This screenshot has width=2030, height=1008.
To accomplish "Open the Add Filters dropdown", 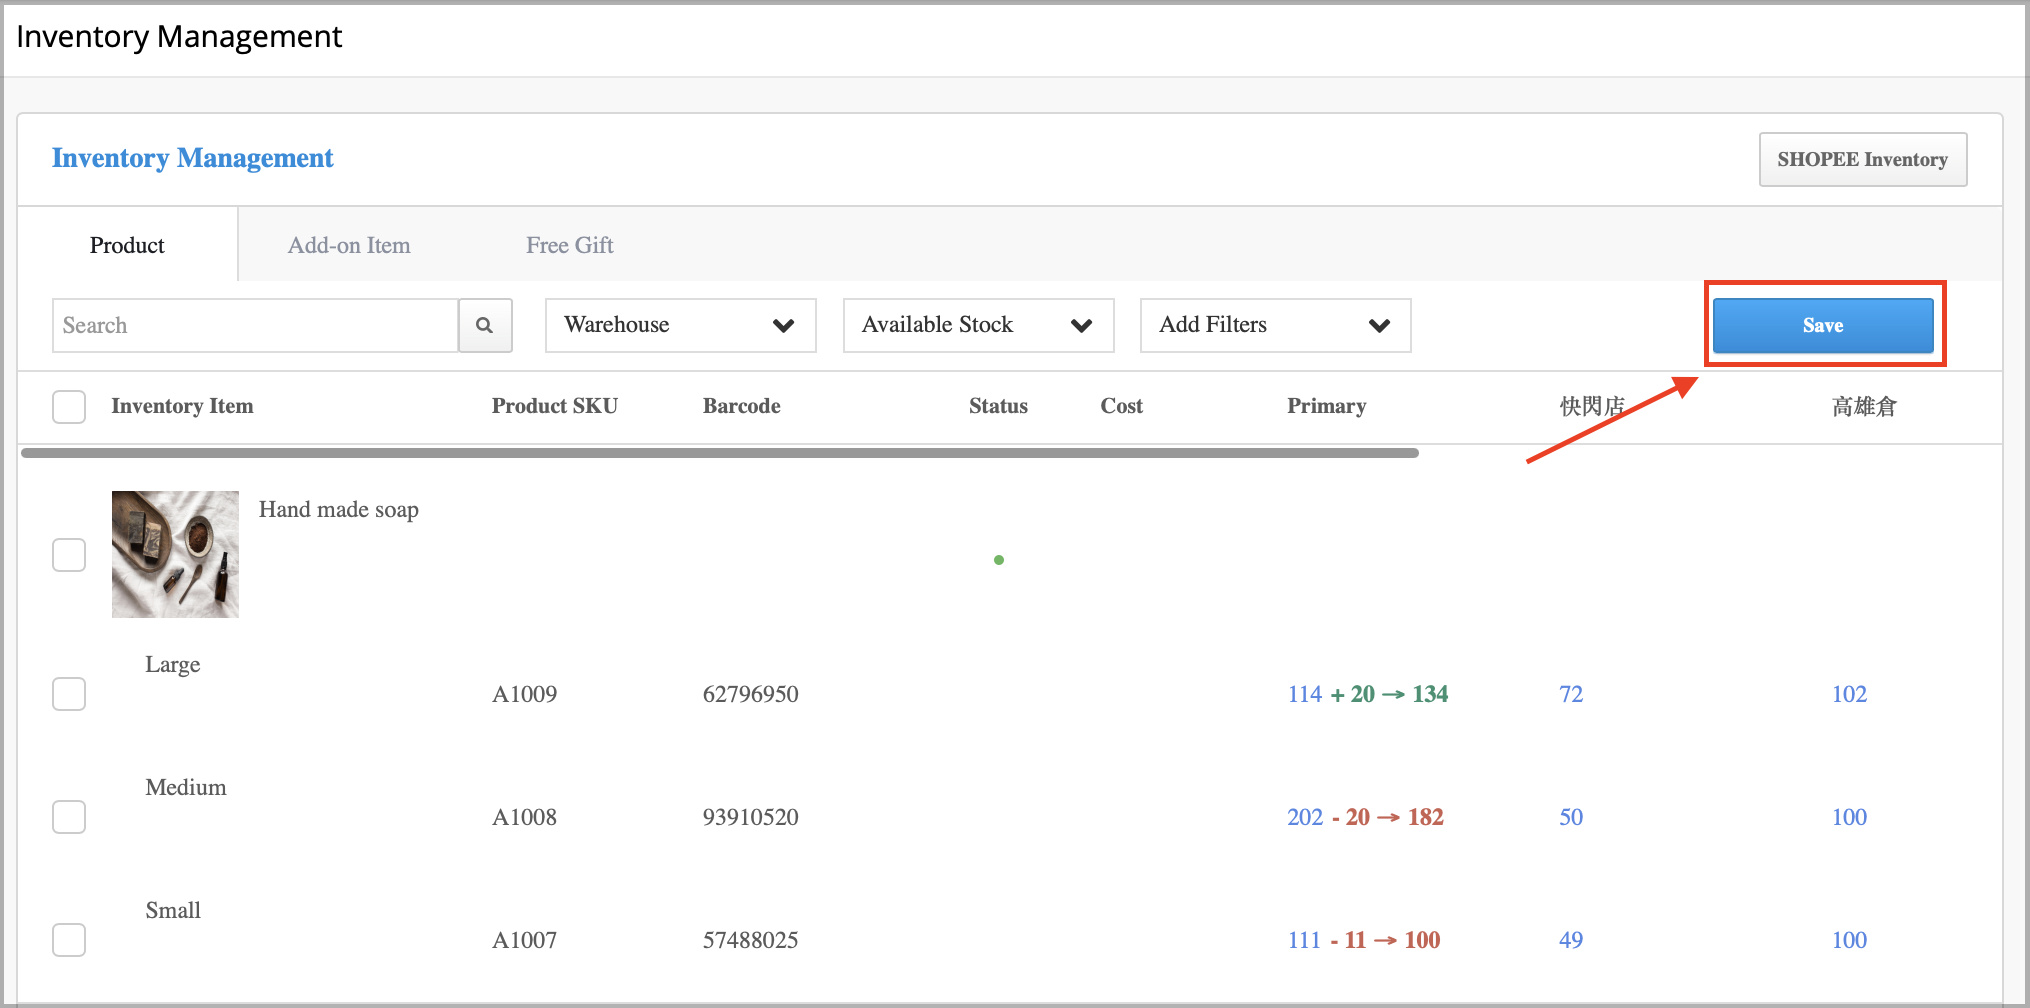I will click(x=1275, y=325).
